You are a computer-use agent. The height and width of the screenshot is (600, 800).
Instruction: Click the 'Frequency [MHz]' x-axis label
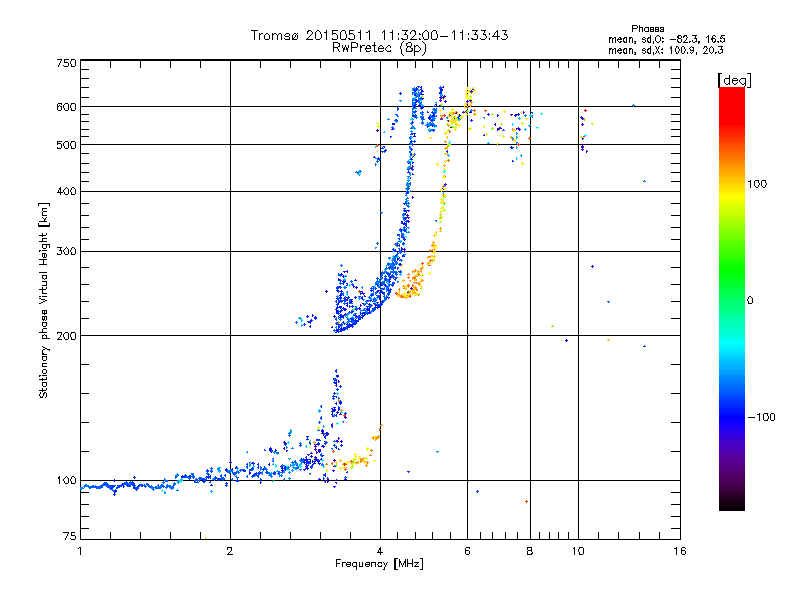pos(379,564)
